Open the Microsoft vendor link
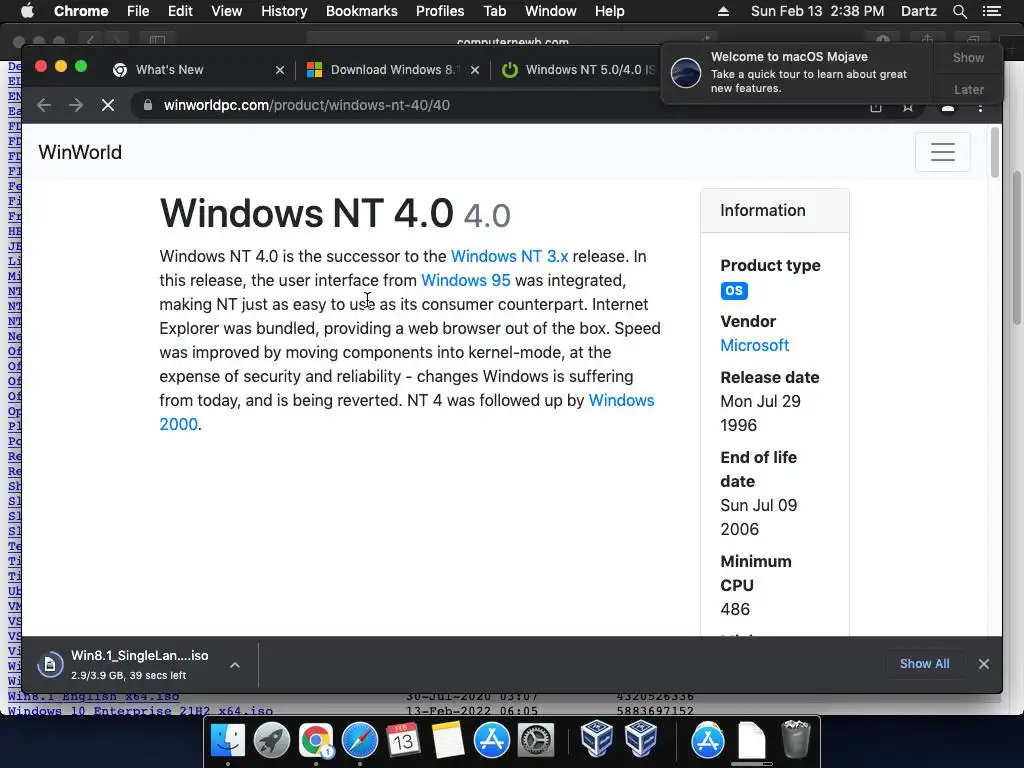 click(754, 345)
